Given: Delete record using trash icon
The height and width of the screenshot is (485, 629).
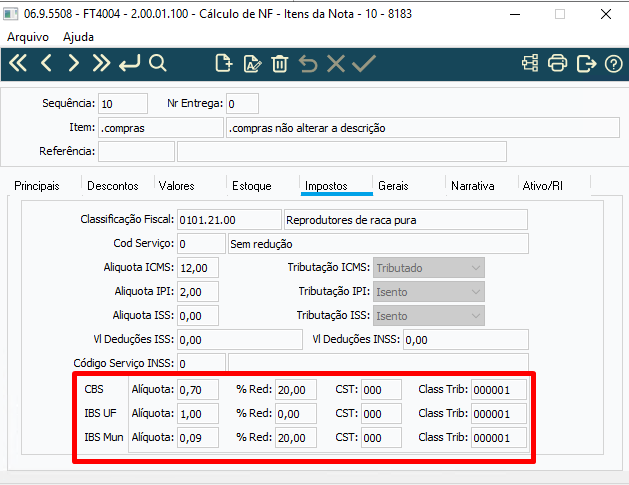Looking at the screenshot, I should pos(280,63).
